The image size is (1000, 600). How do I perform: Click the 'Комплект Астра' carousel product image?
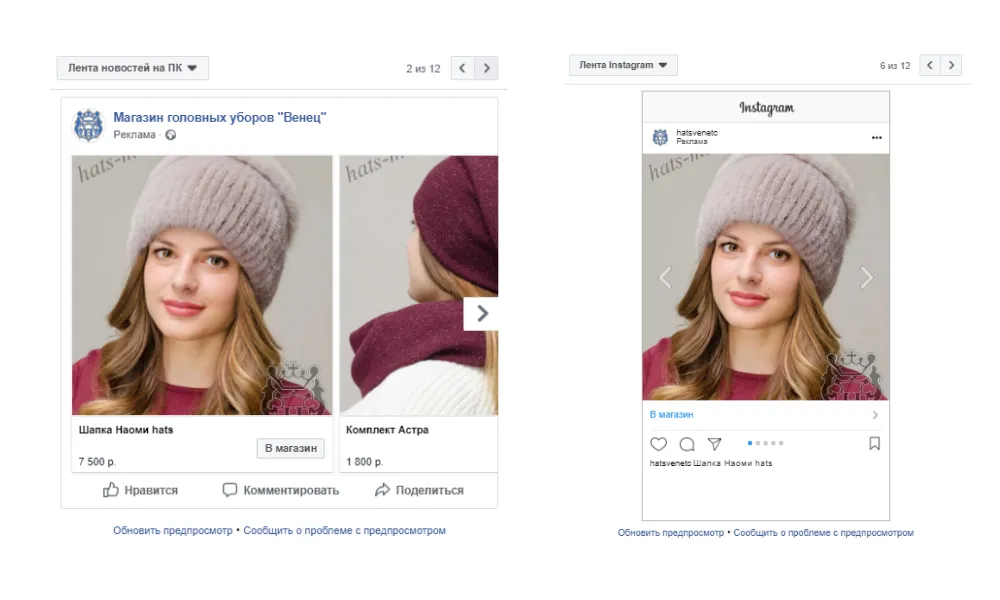[418, 285]
